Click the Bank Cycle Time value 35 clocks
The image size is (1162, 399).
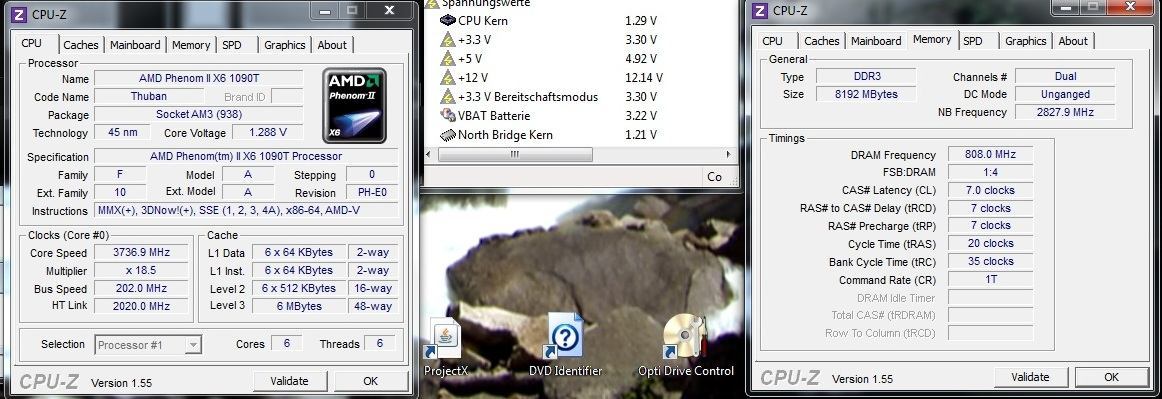[x=990, y=261]
